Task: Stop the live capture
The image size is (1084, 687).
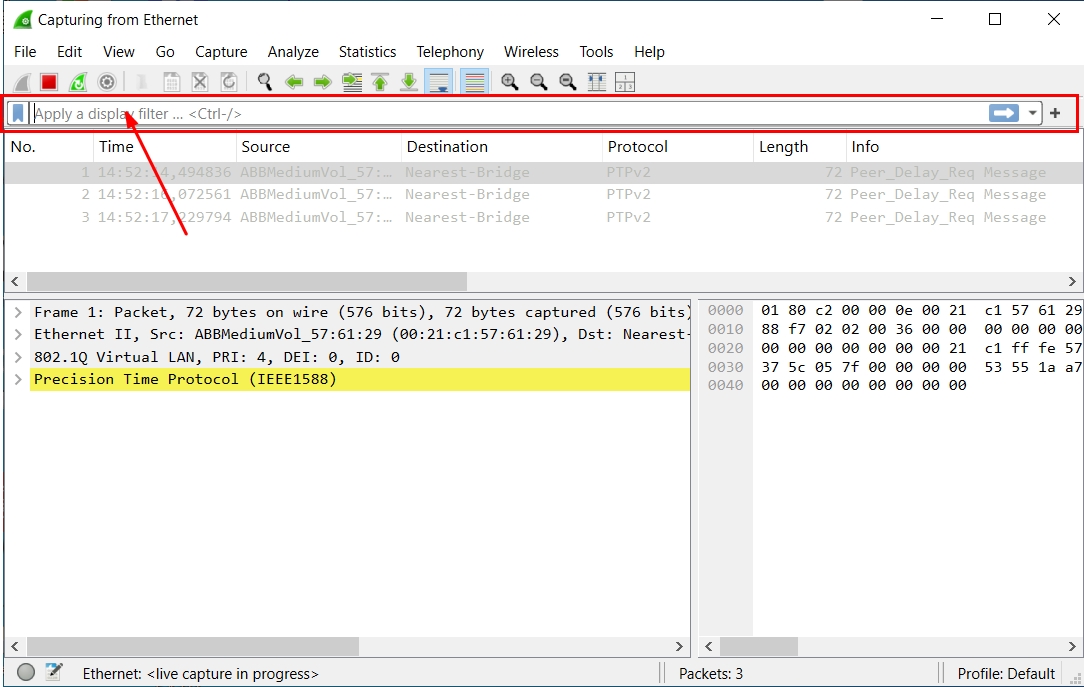Action: pos(48,81)
